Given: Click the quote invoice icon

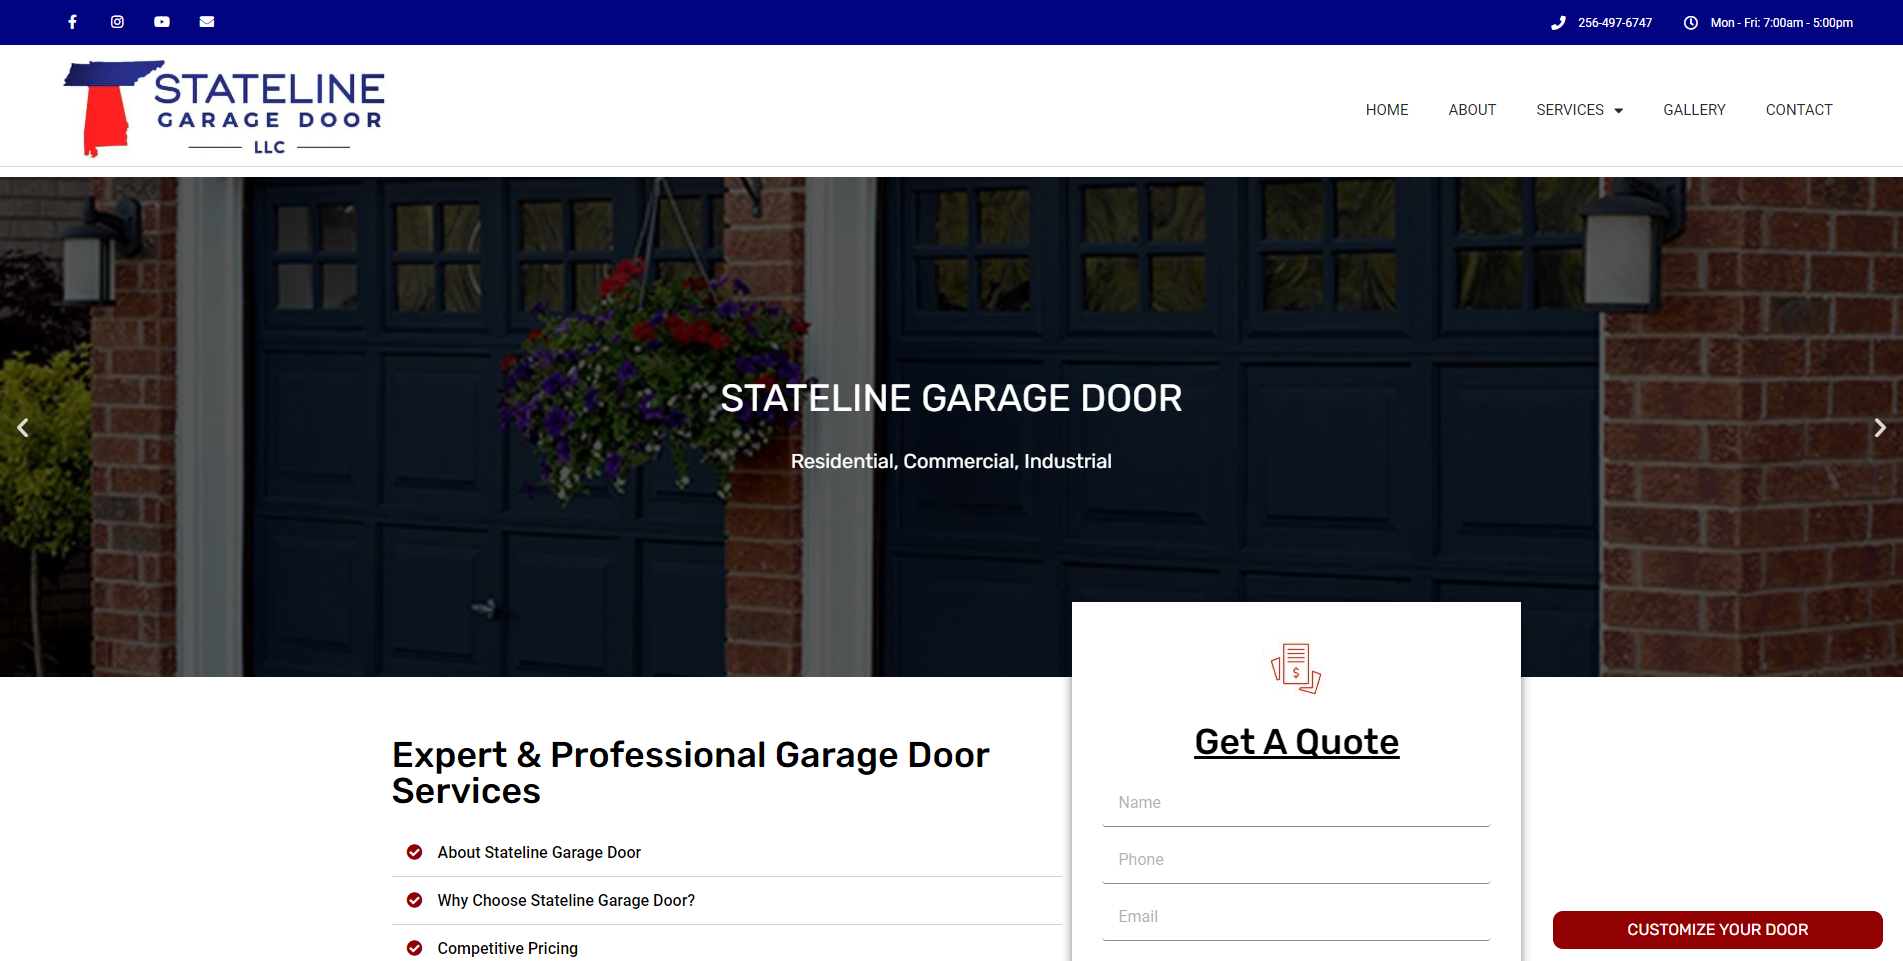Looking at the screenshot, I should (1296, 668).
